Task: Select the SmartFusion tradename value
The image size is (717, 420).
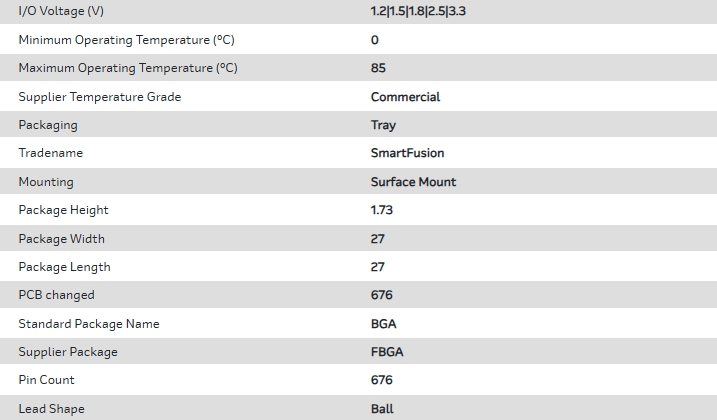Action: pyautogui.click(x=407, y=153)
